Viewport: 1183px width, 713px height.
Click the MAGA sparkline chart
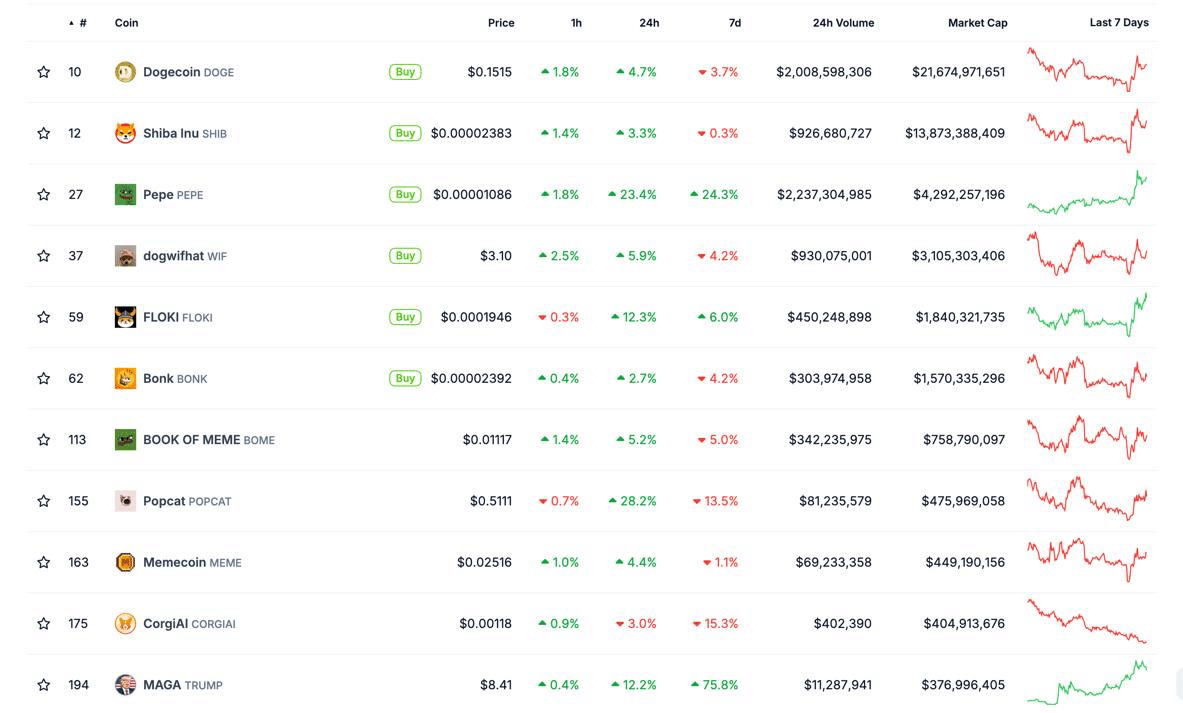tap(1088, 684)
